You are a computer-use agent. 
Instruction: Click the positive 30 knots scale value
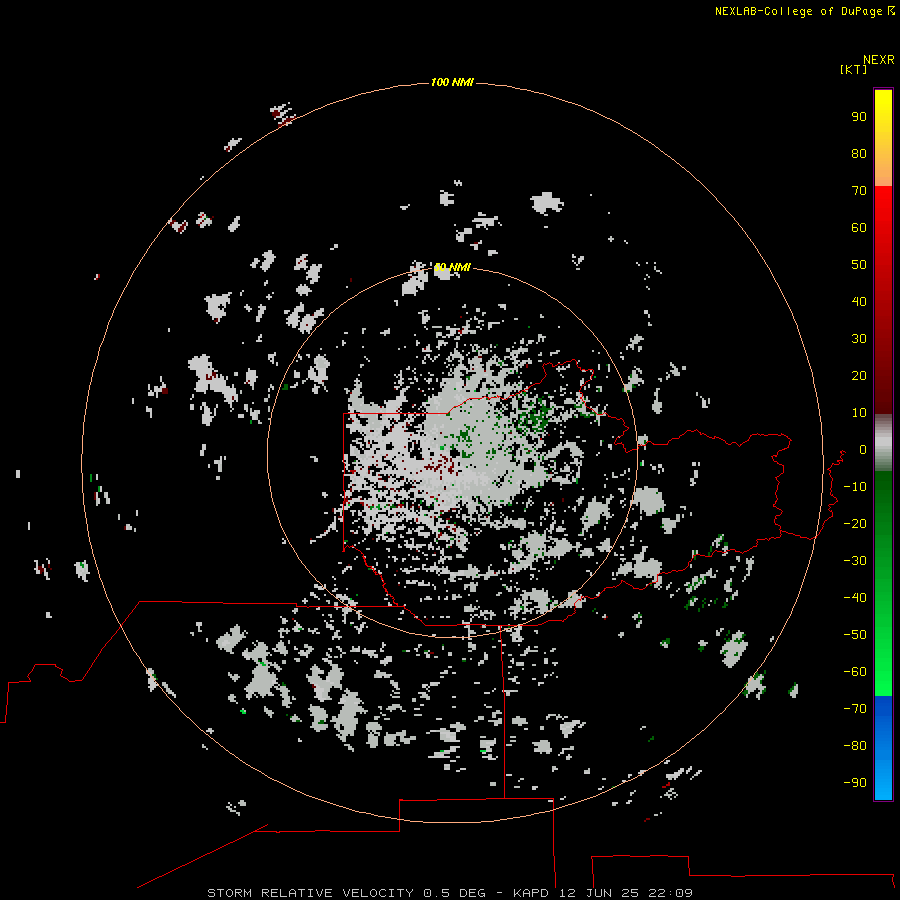859,339
